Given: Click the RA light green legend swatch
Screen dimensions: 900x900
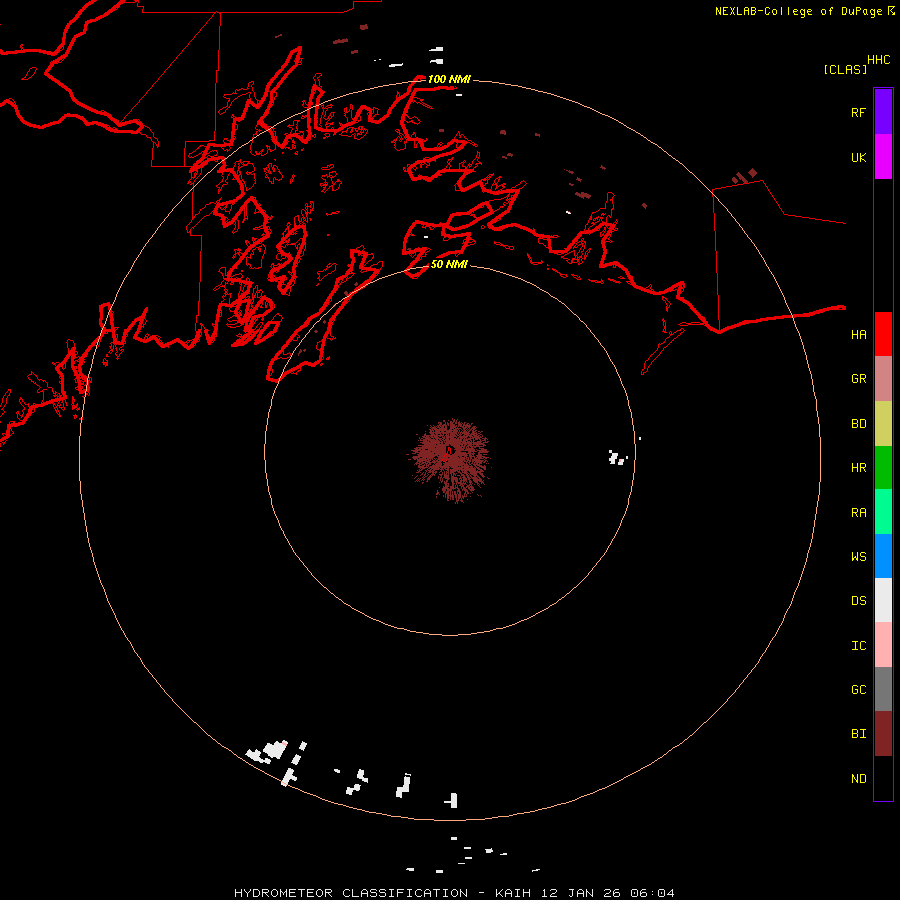Looking at the screenshot, I should click(883, 512).
